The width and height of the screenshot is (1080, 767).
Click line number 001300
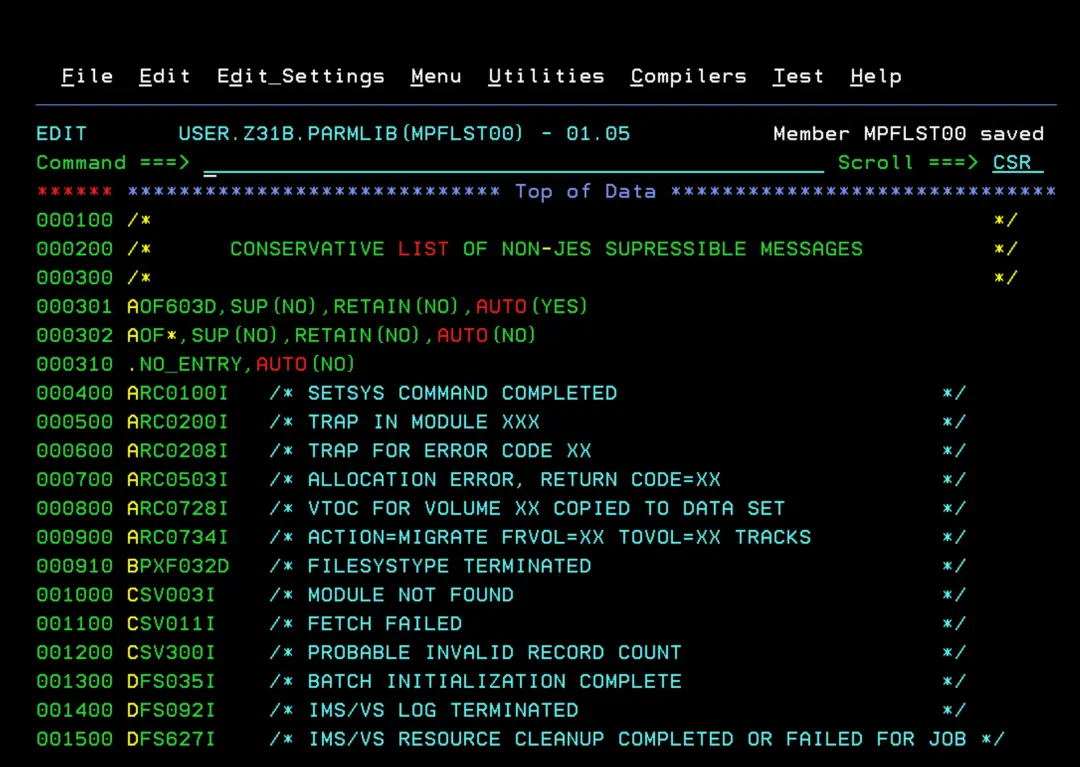pos(74,682)
